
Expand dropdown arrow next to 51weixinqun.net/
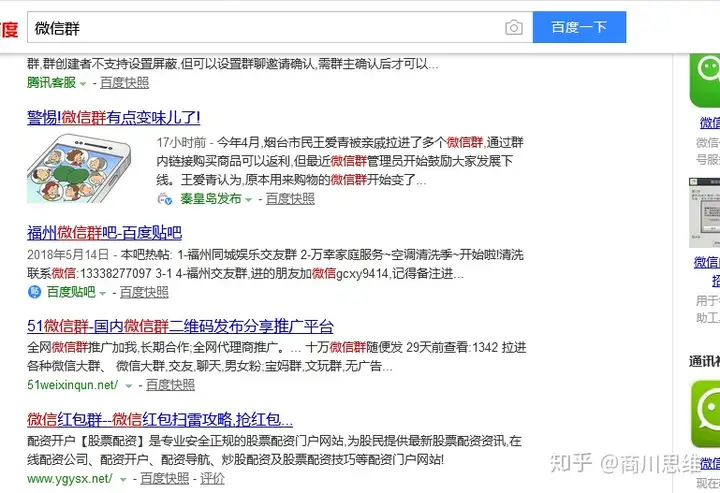[x=129, y=386]
